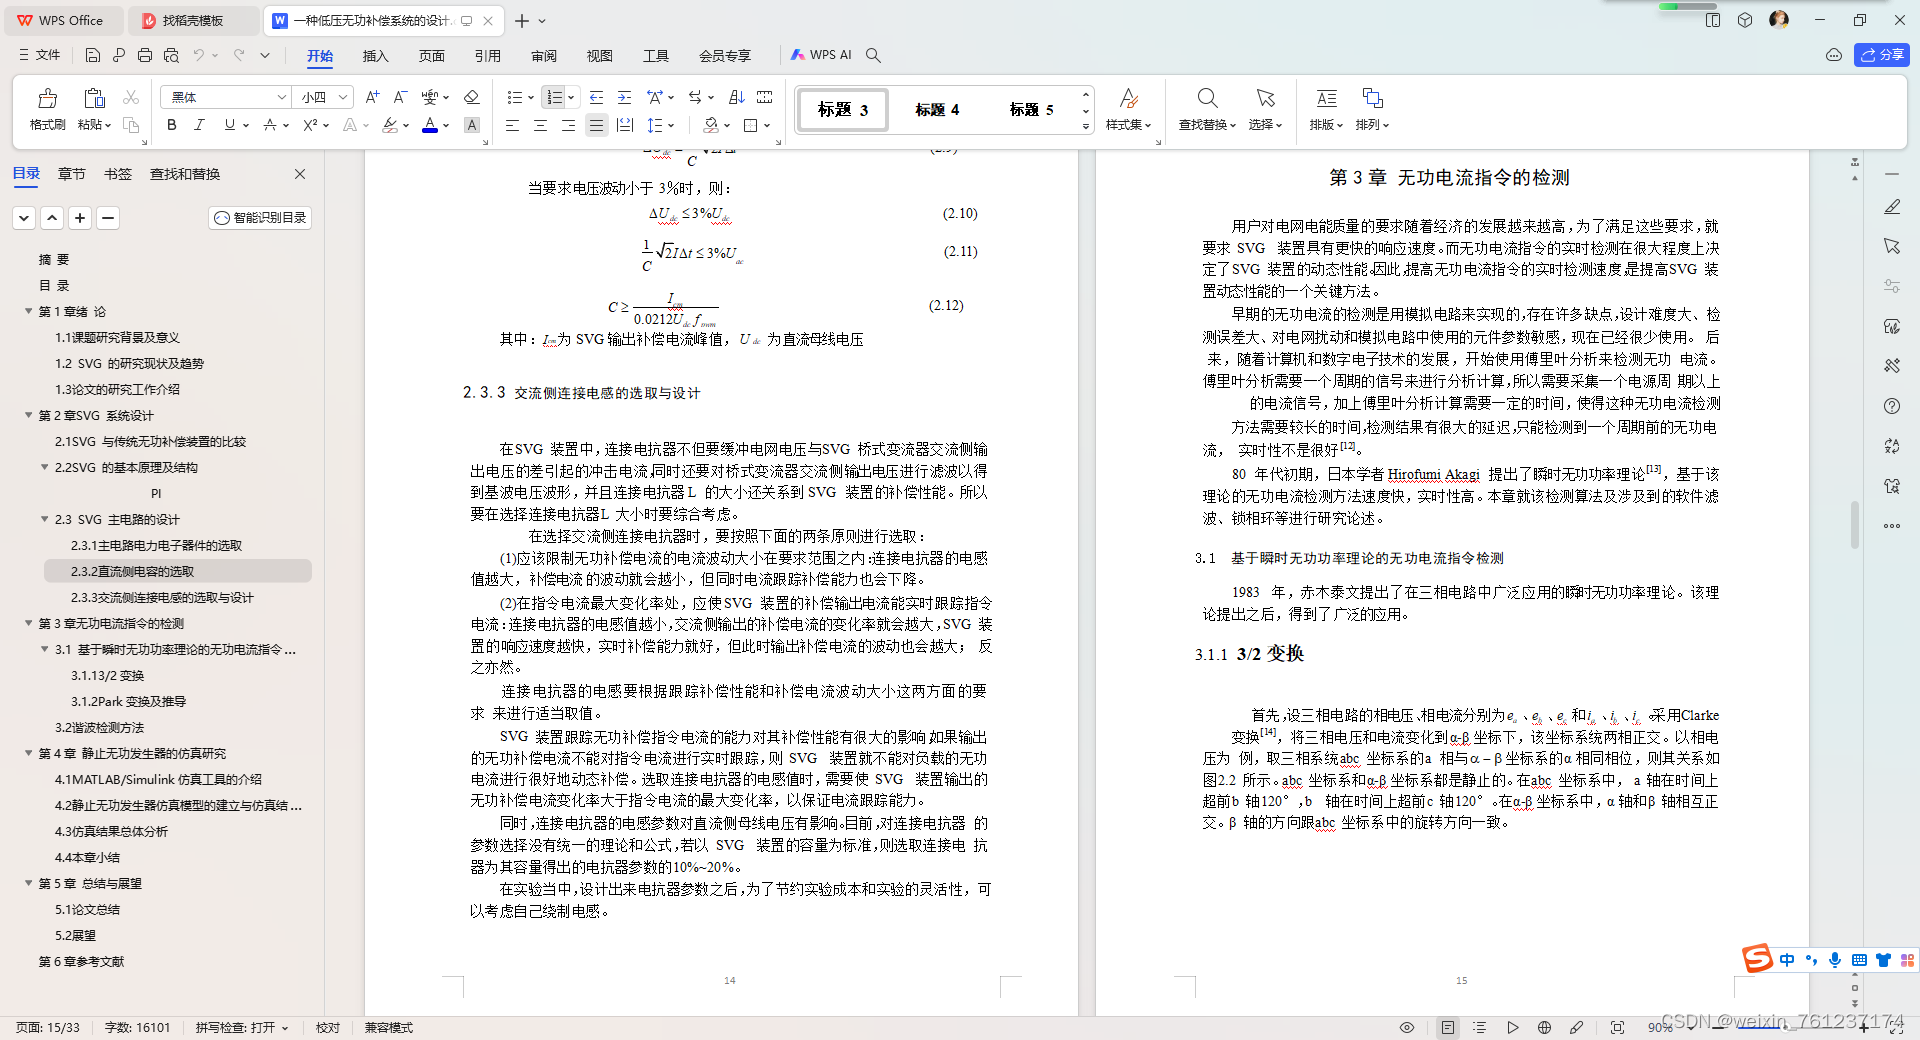Align text to the right
This screenshot has width=1920, height=1040.
coord(568,125)
